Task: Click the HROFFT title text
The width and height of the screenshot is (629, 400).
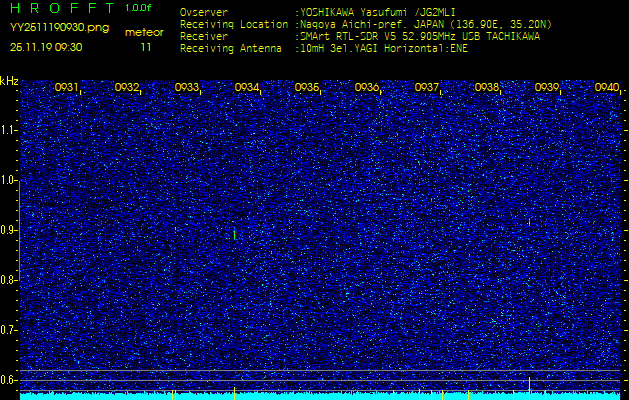Action: coord(61,8)
